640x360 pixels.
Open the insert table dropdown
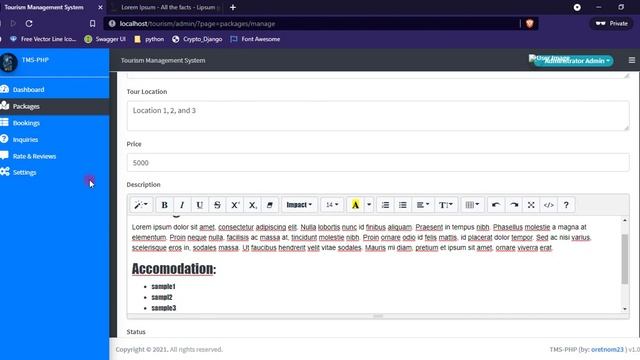pyautogui.click(x=472, y=205)
